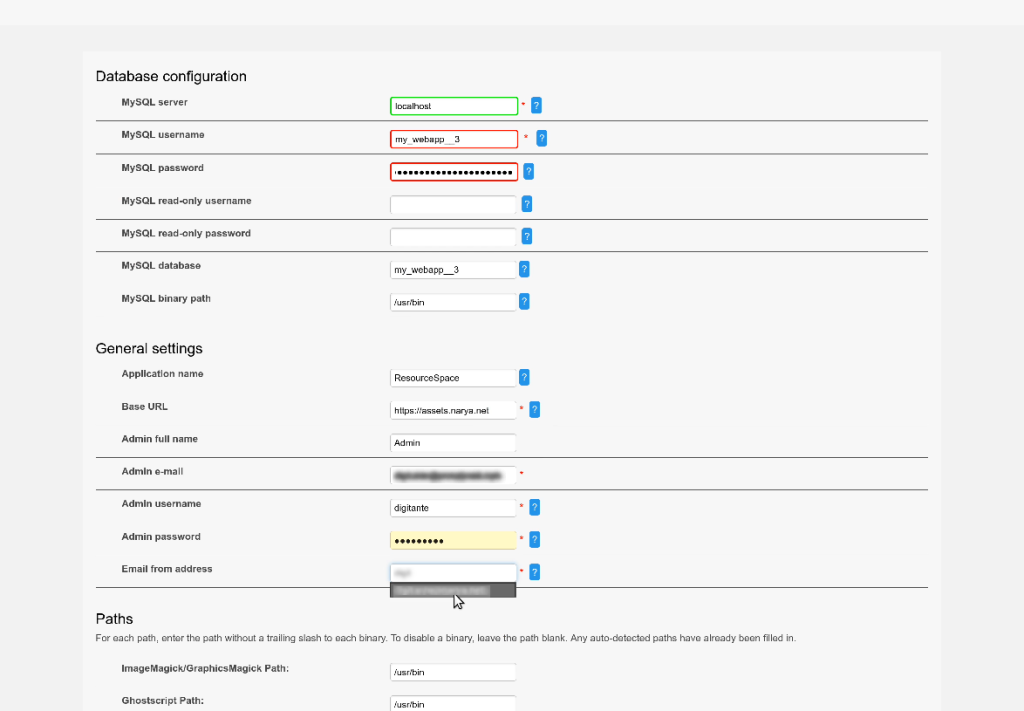Open help for the MySQL server setting
This screenshot has width=1024, height=711.
point(536,105)
